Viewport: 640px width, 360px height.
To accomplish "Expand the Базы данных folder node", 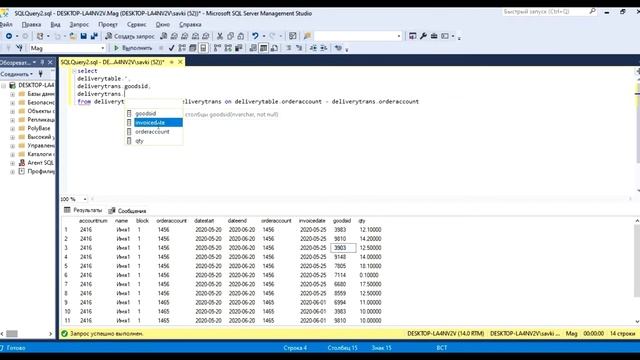I will 12,94.
